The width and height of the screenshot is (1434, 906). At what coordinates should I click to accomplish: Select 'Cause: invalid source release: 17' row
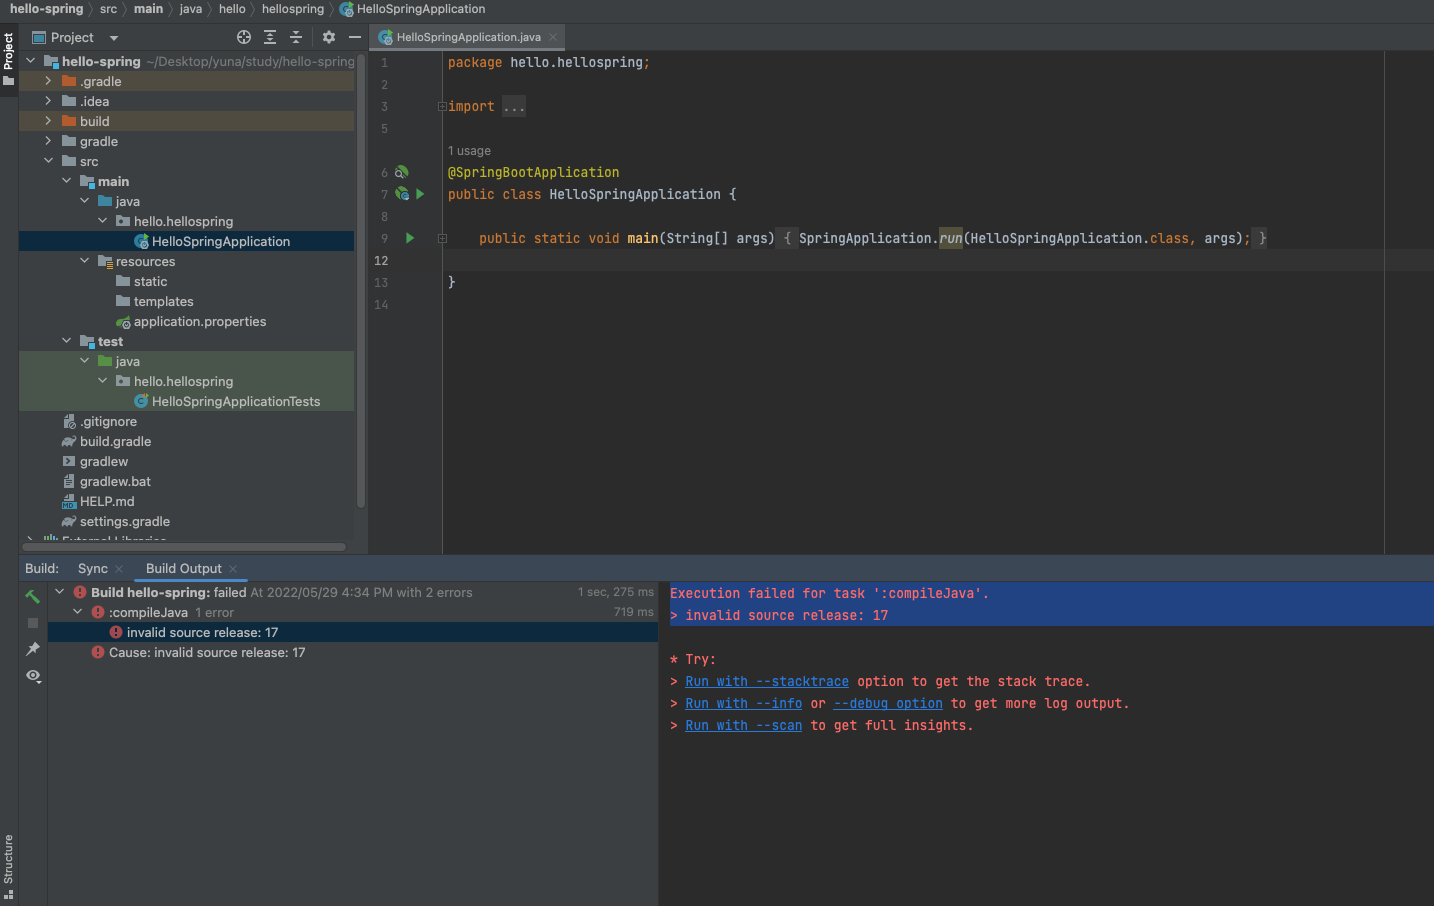pos(353,652)
